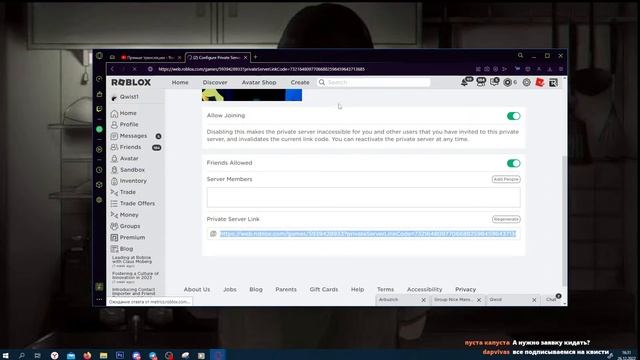This screenshot has width=640, height=360.
Task: Close the Arbuzich chat tab
Action: point(423,300)
